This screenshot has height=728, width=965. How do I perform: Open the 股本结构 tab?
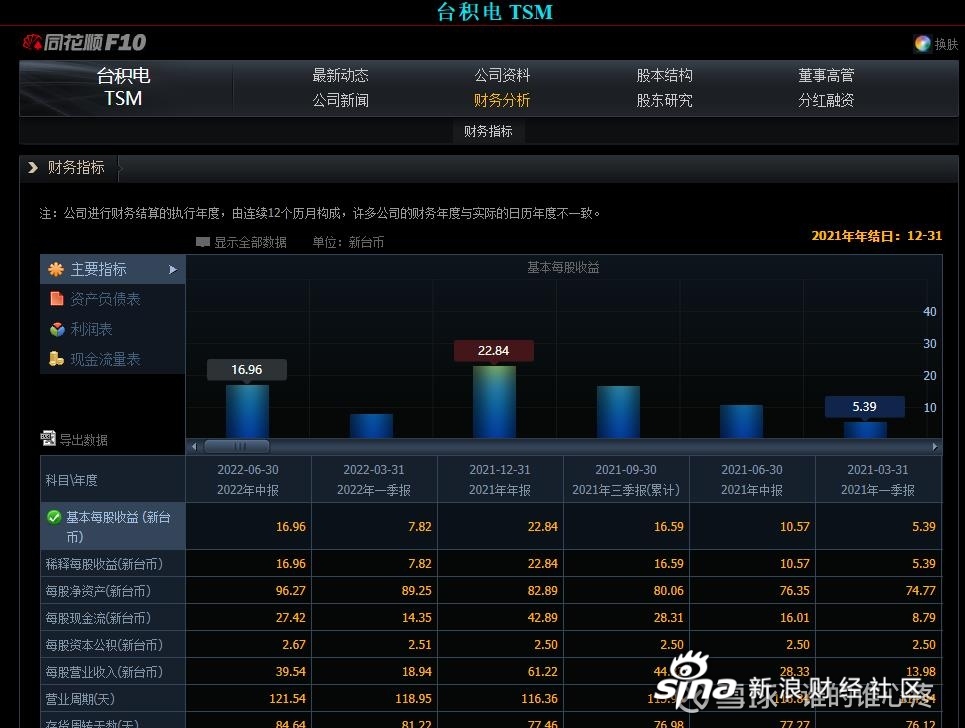665,75
